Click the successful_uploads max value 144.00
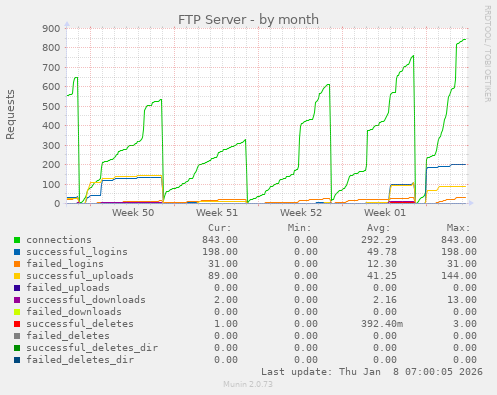 coord(459,276)
